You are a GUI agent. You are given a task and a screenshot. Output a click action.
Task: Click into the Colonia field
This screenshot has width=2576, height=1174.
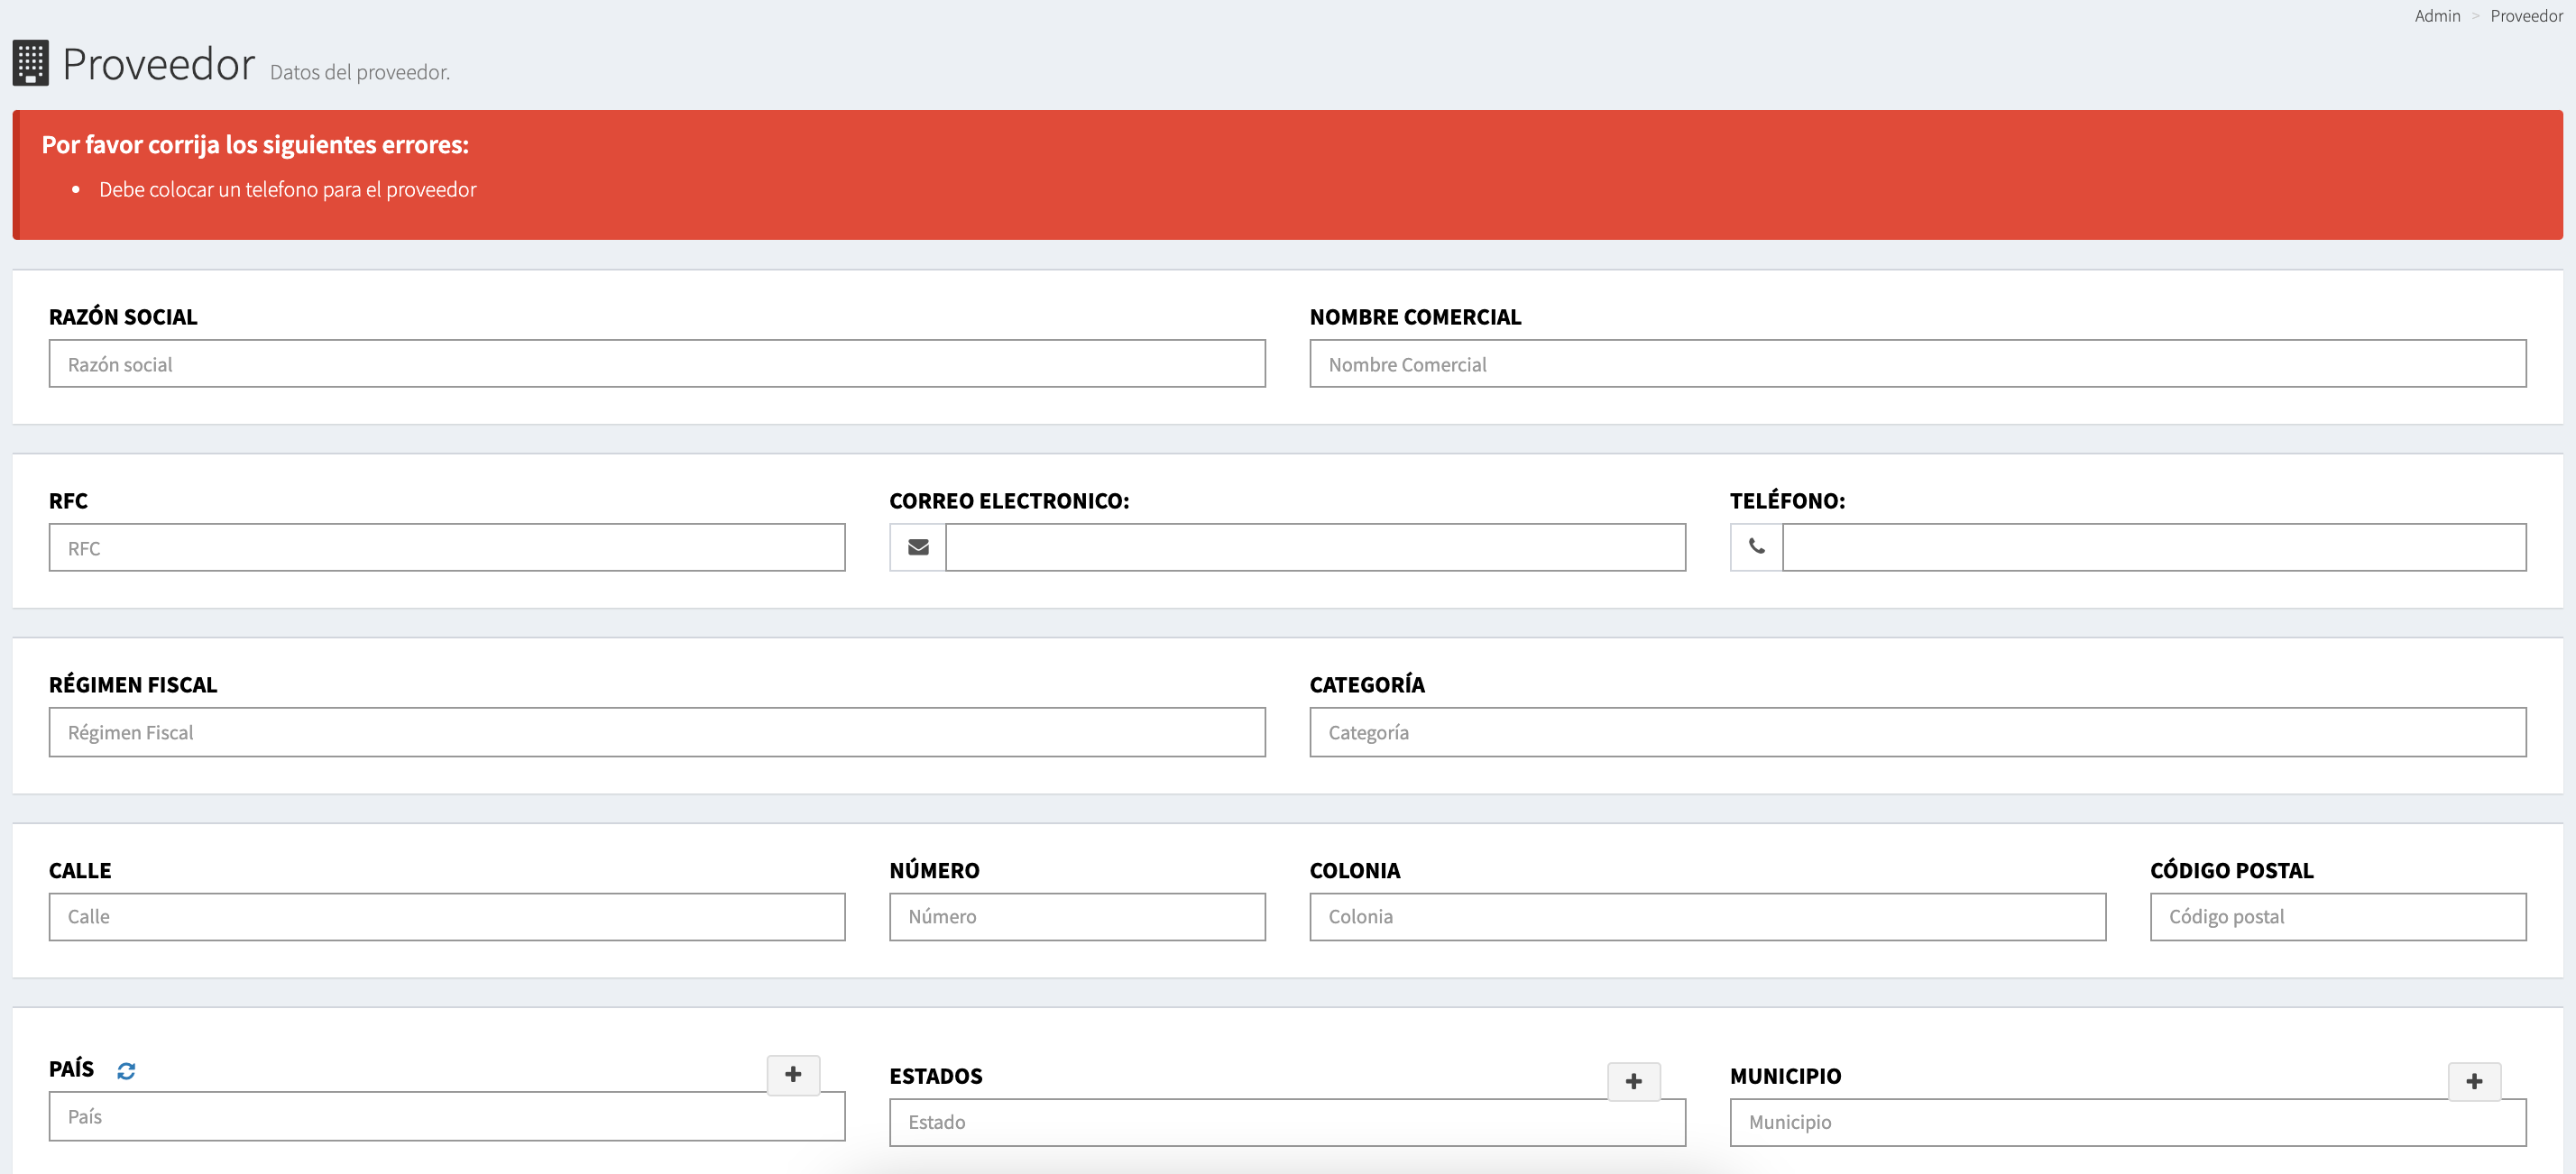[x=1707, y=917]
